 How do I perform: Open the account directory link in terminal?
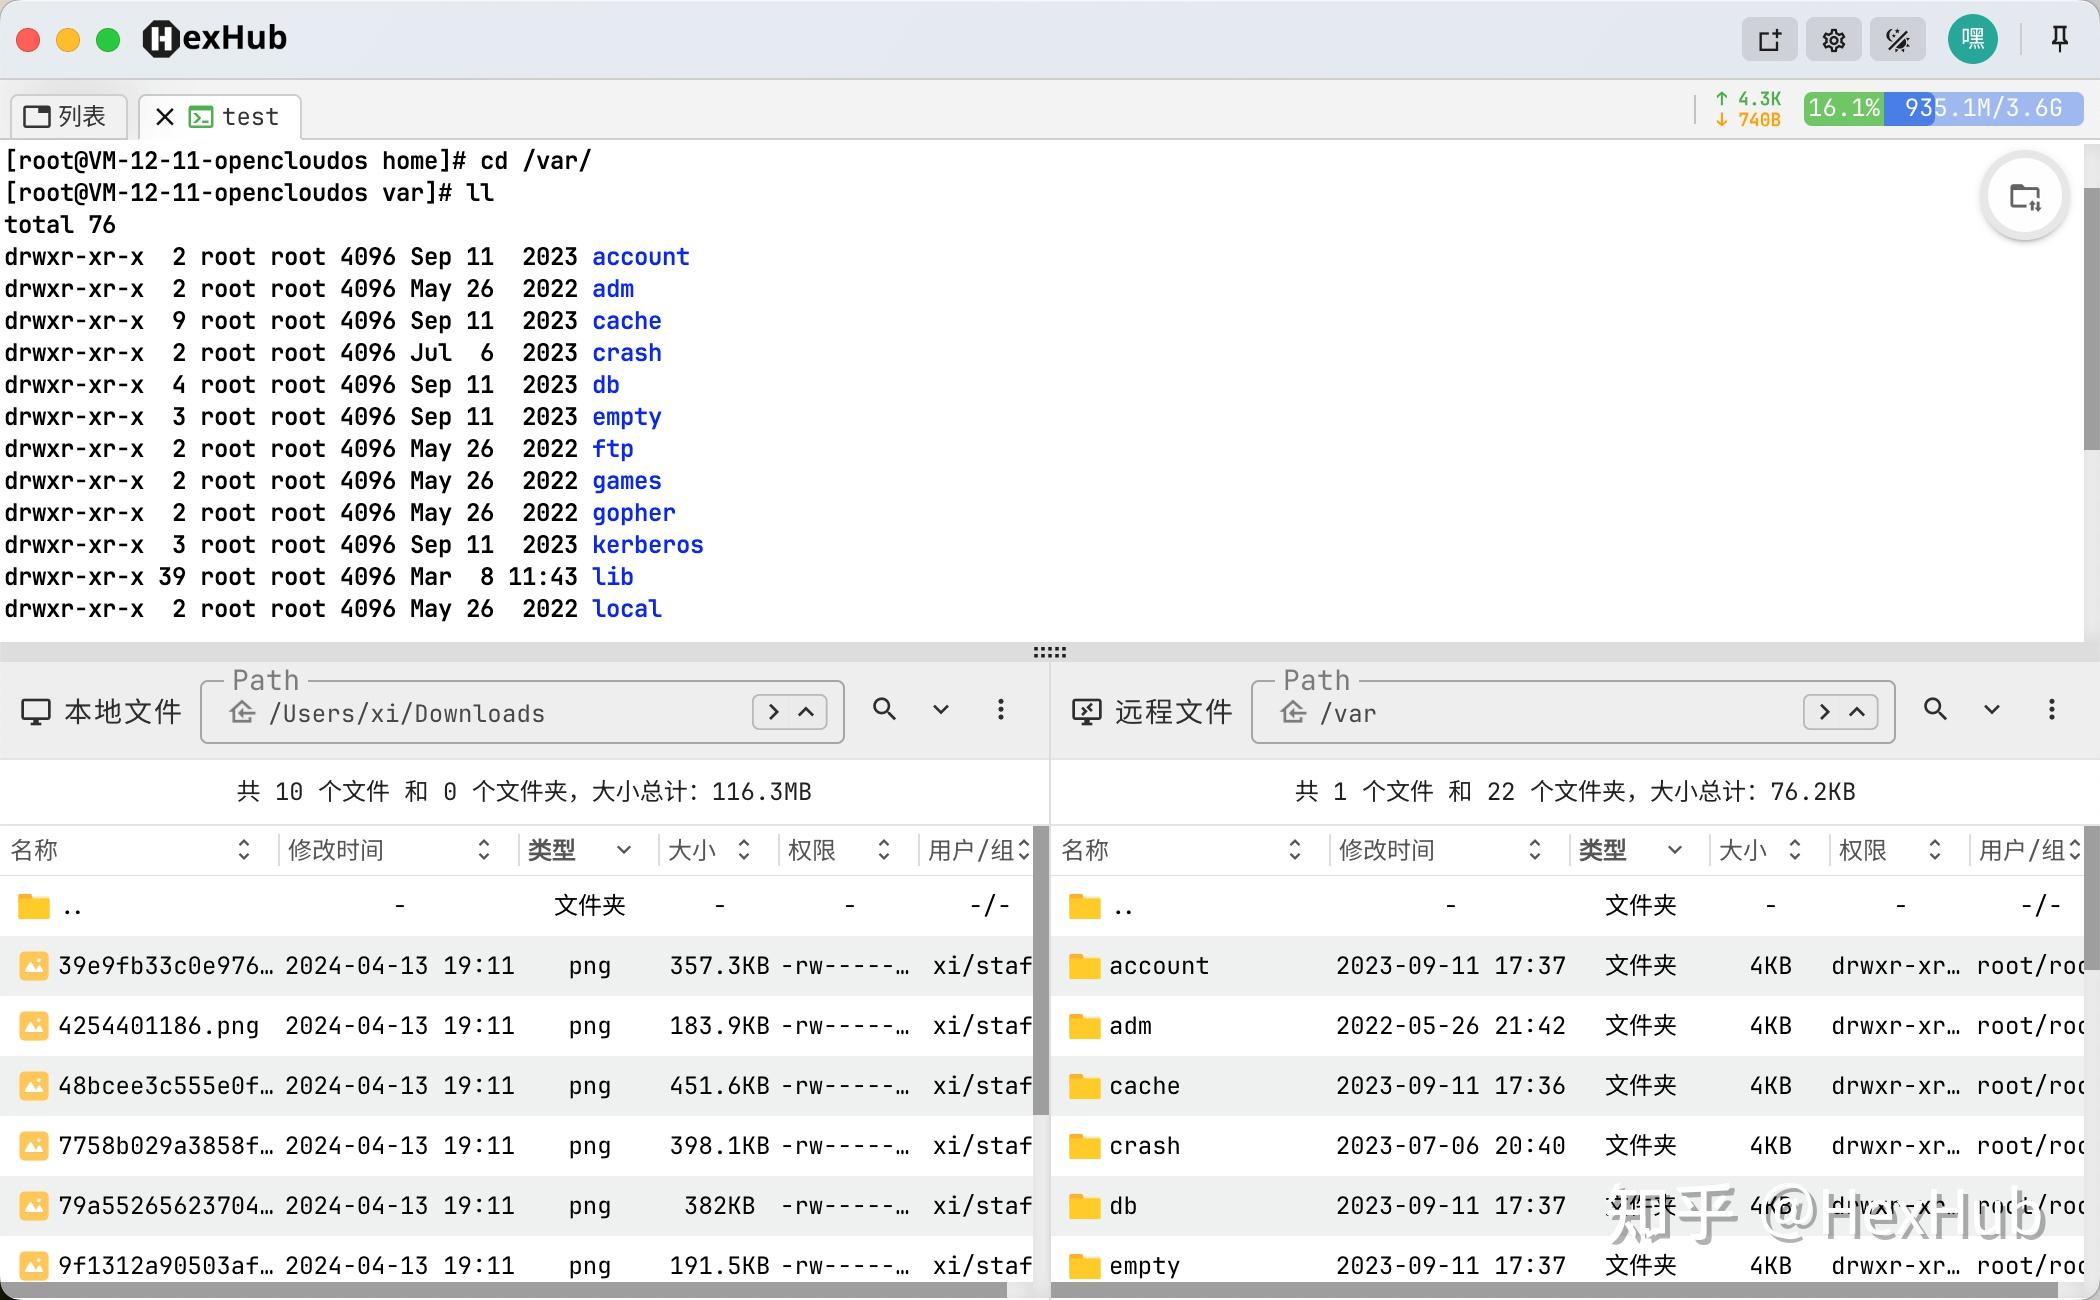(640, 257)
